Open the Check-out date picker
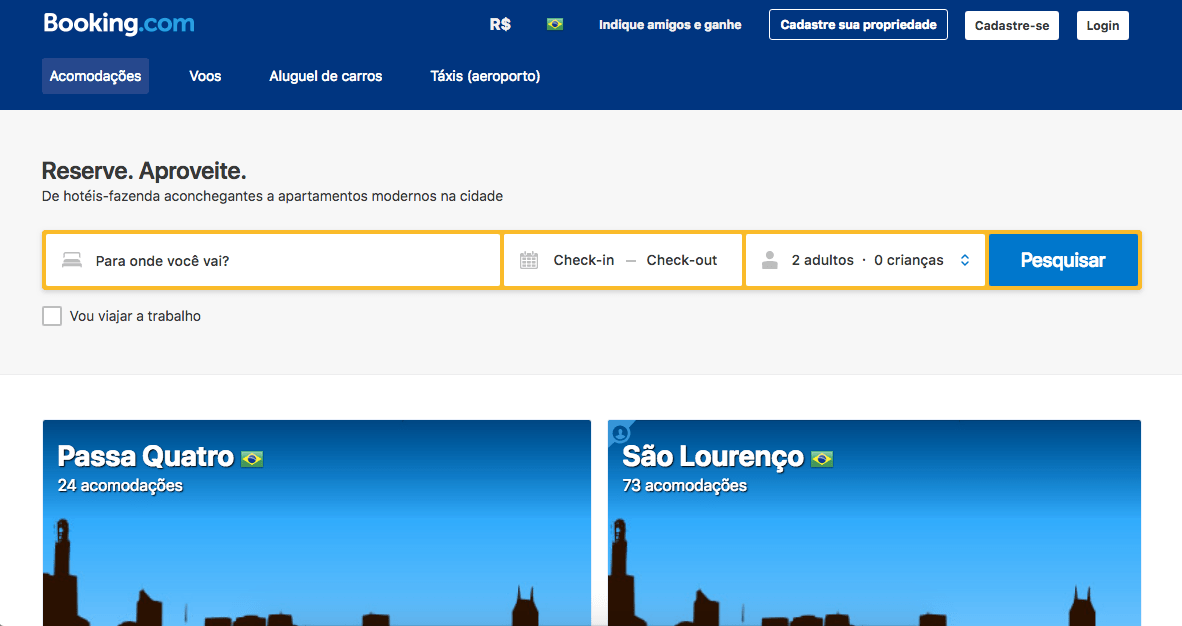Viewport: 1182px width, 626px height. click(x=681, y=259)
